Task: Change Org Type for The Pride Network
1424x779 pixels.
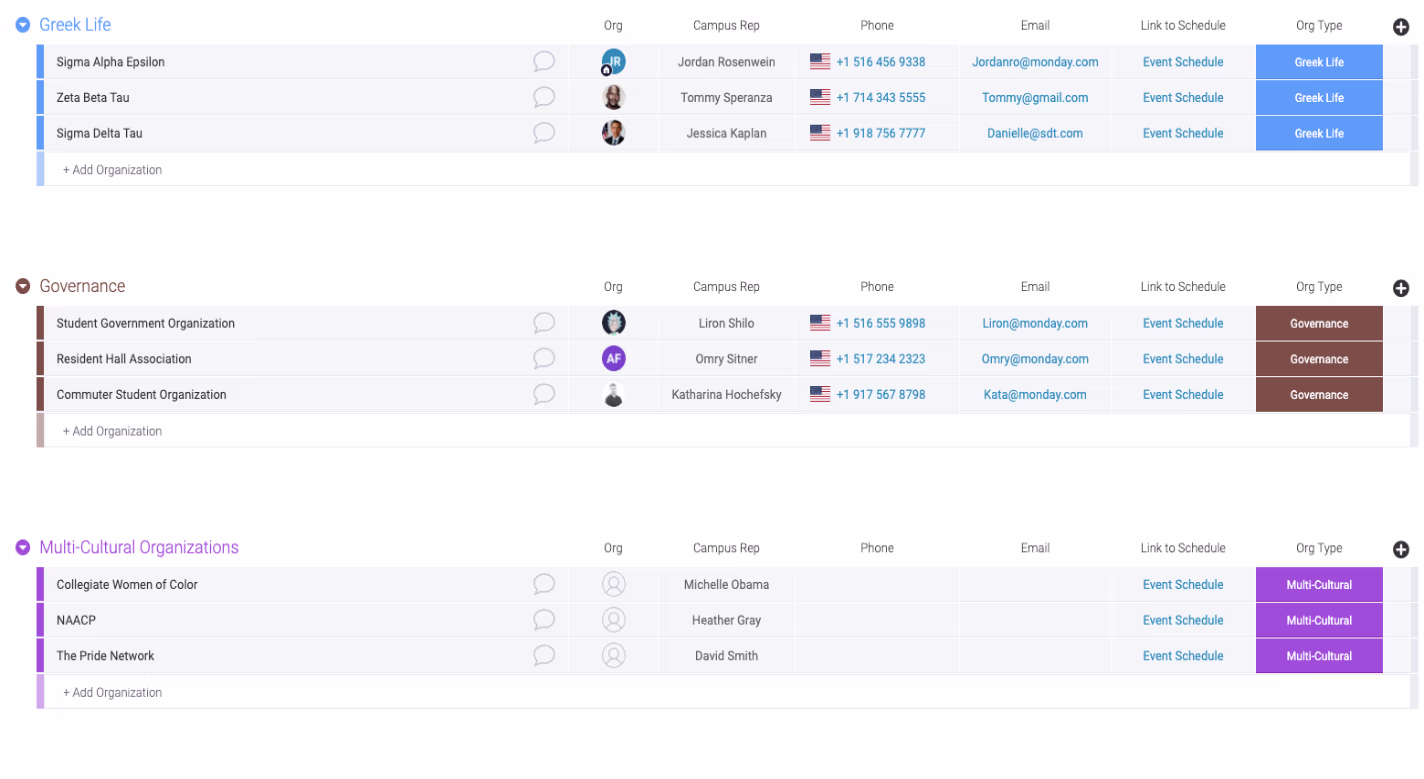Action: click(1319, 655)
